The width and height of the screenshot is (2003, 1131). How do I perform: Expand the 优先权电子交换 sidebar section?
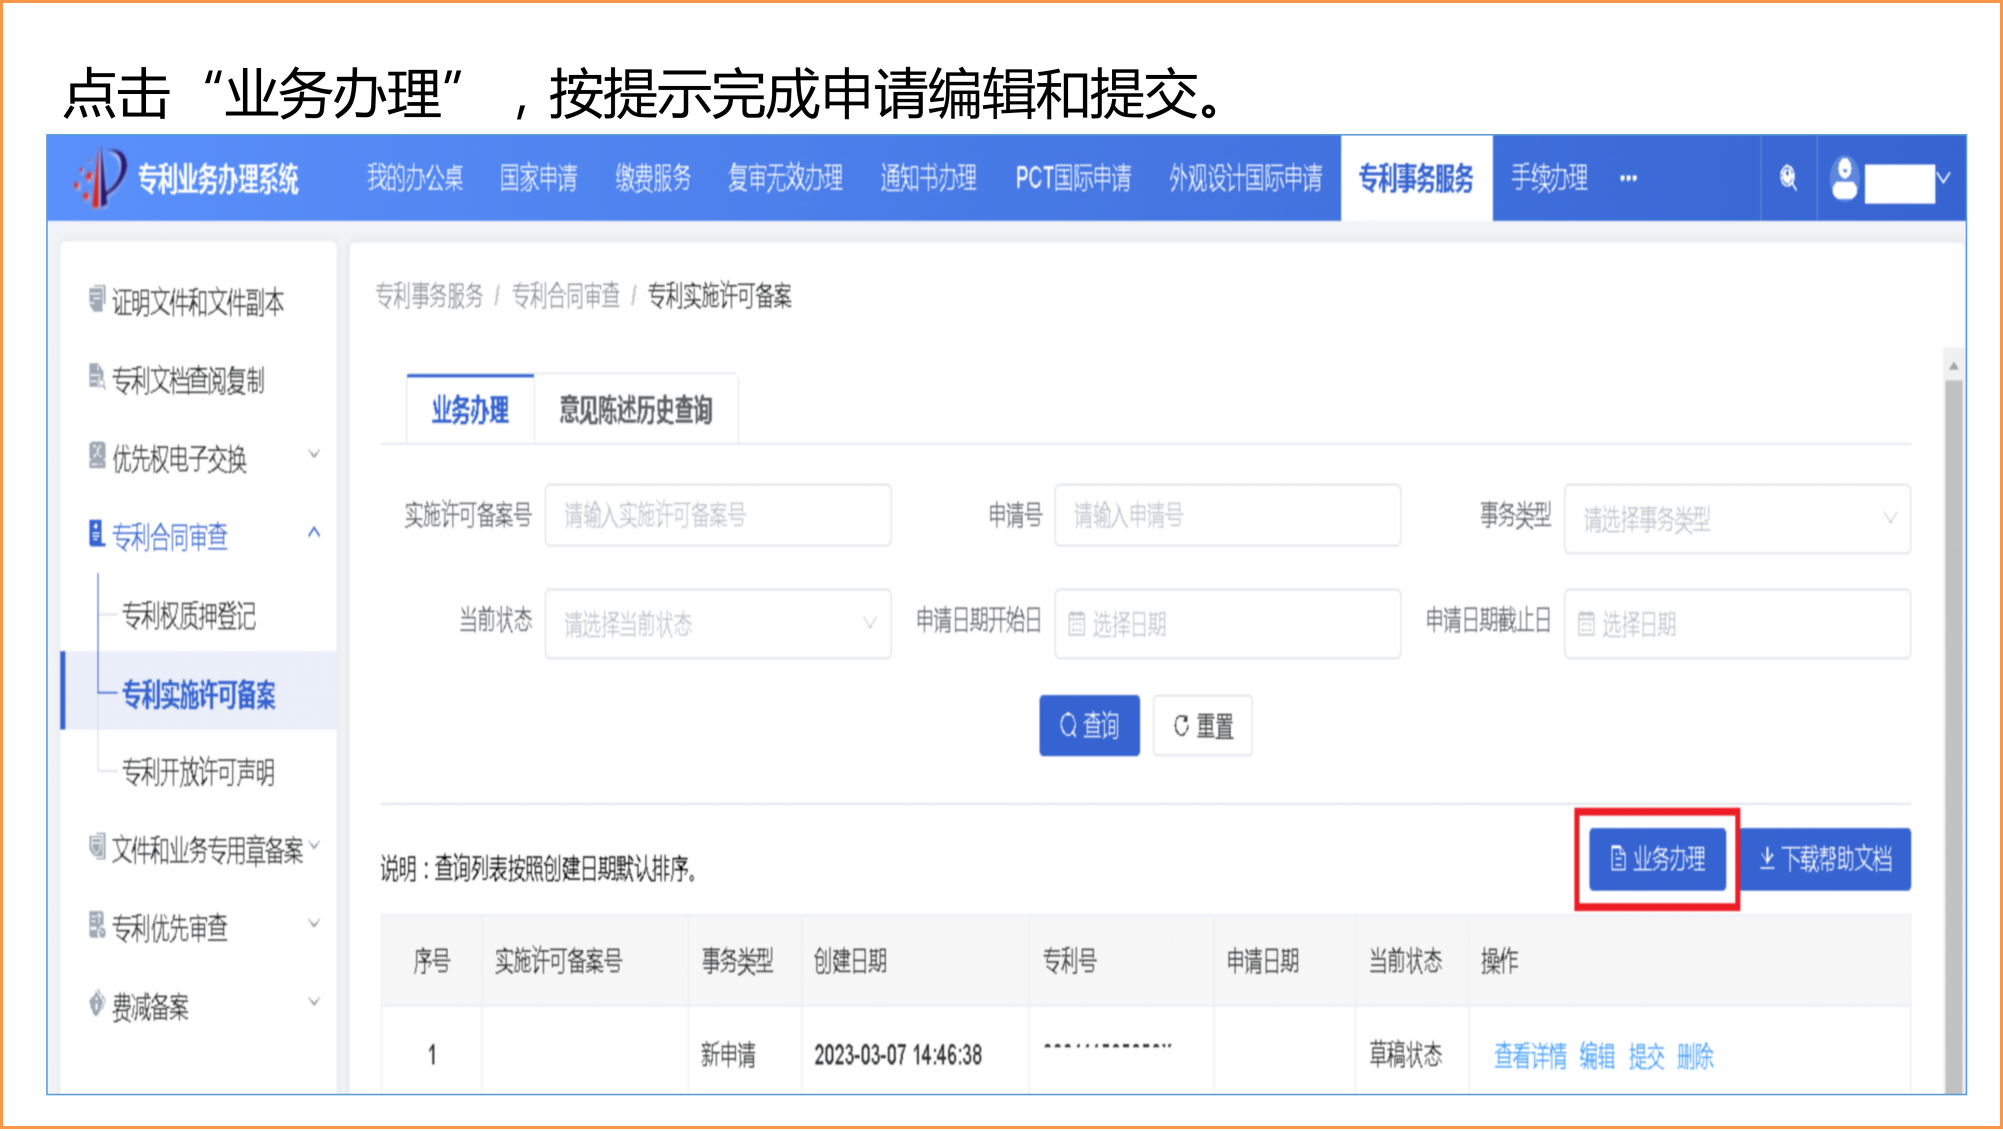tap(314, 455)
